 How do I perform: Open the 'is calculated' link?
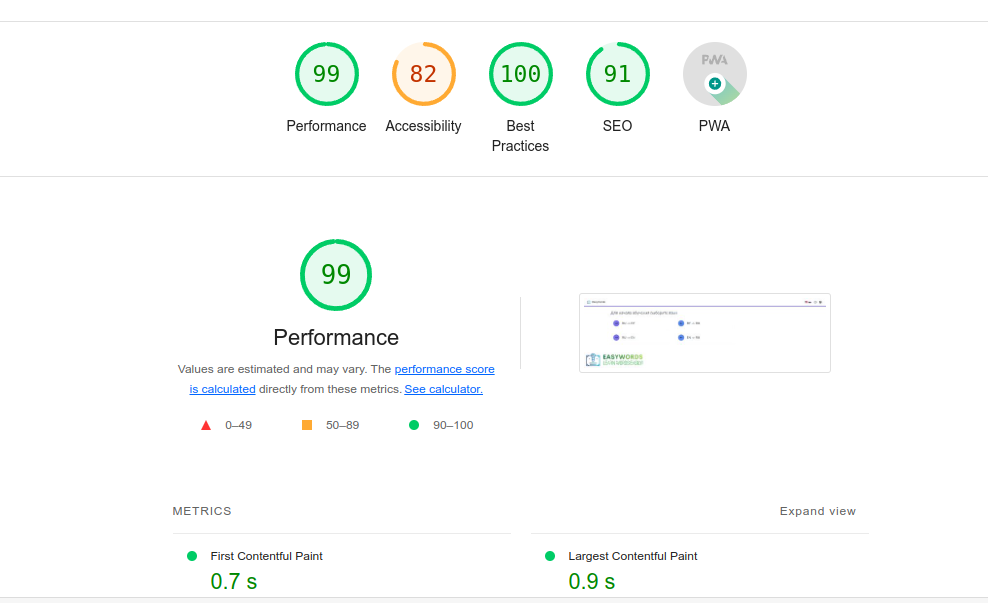point(222,389)
